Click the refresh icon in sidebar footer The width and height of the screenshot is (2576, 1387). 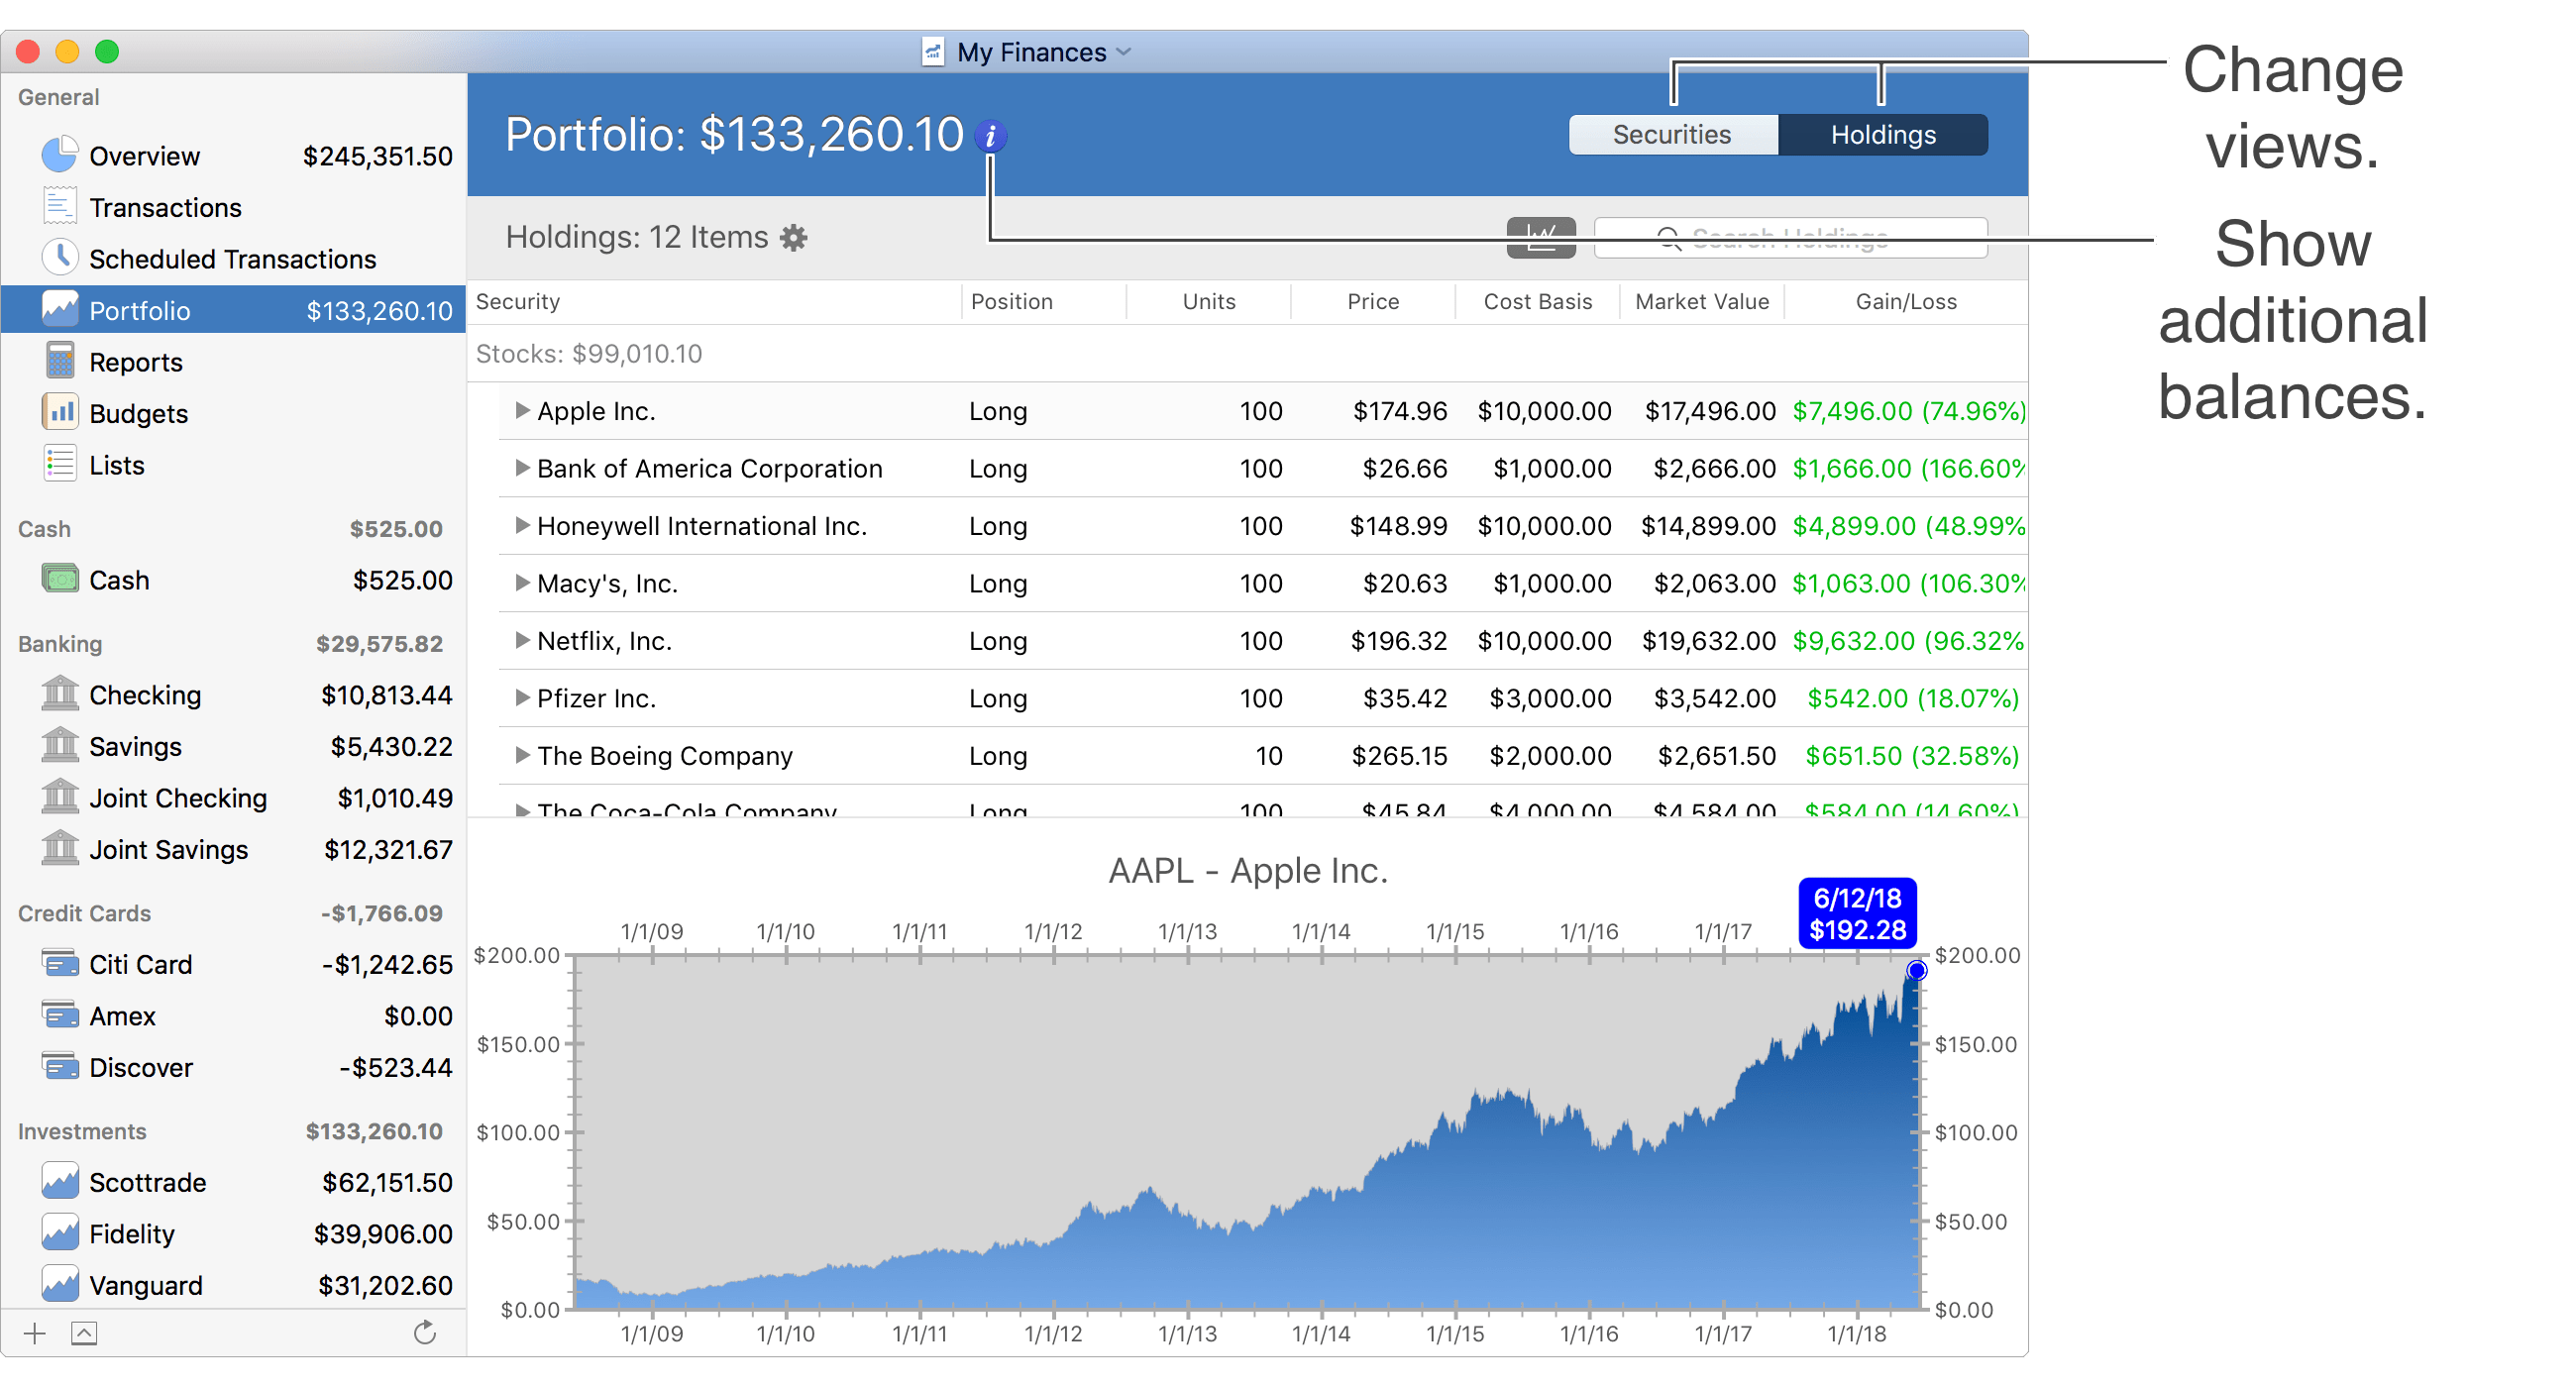tap(425, 1333)
